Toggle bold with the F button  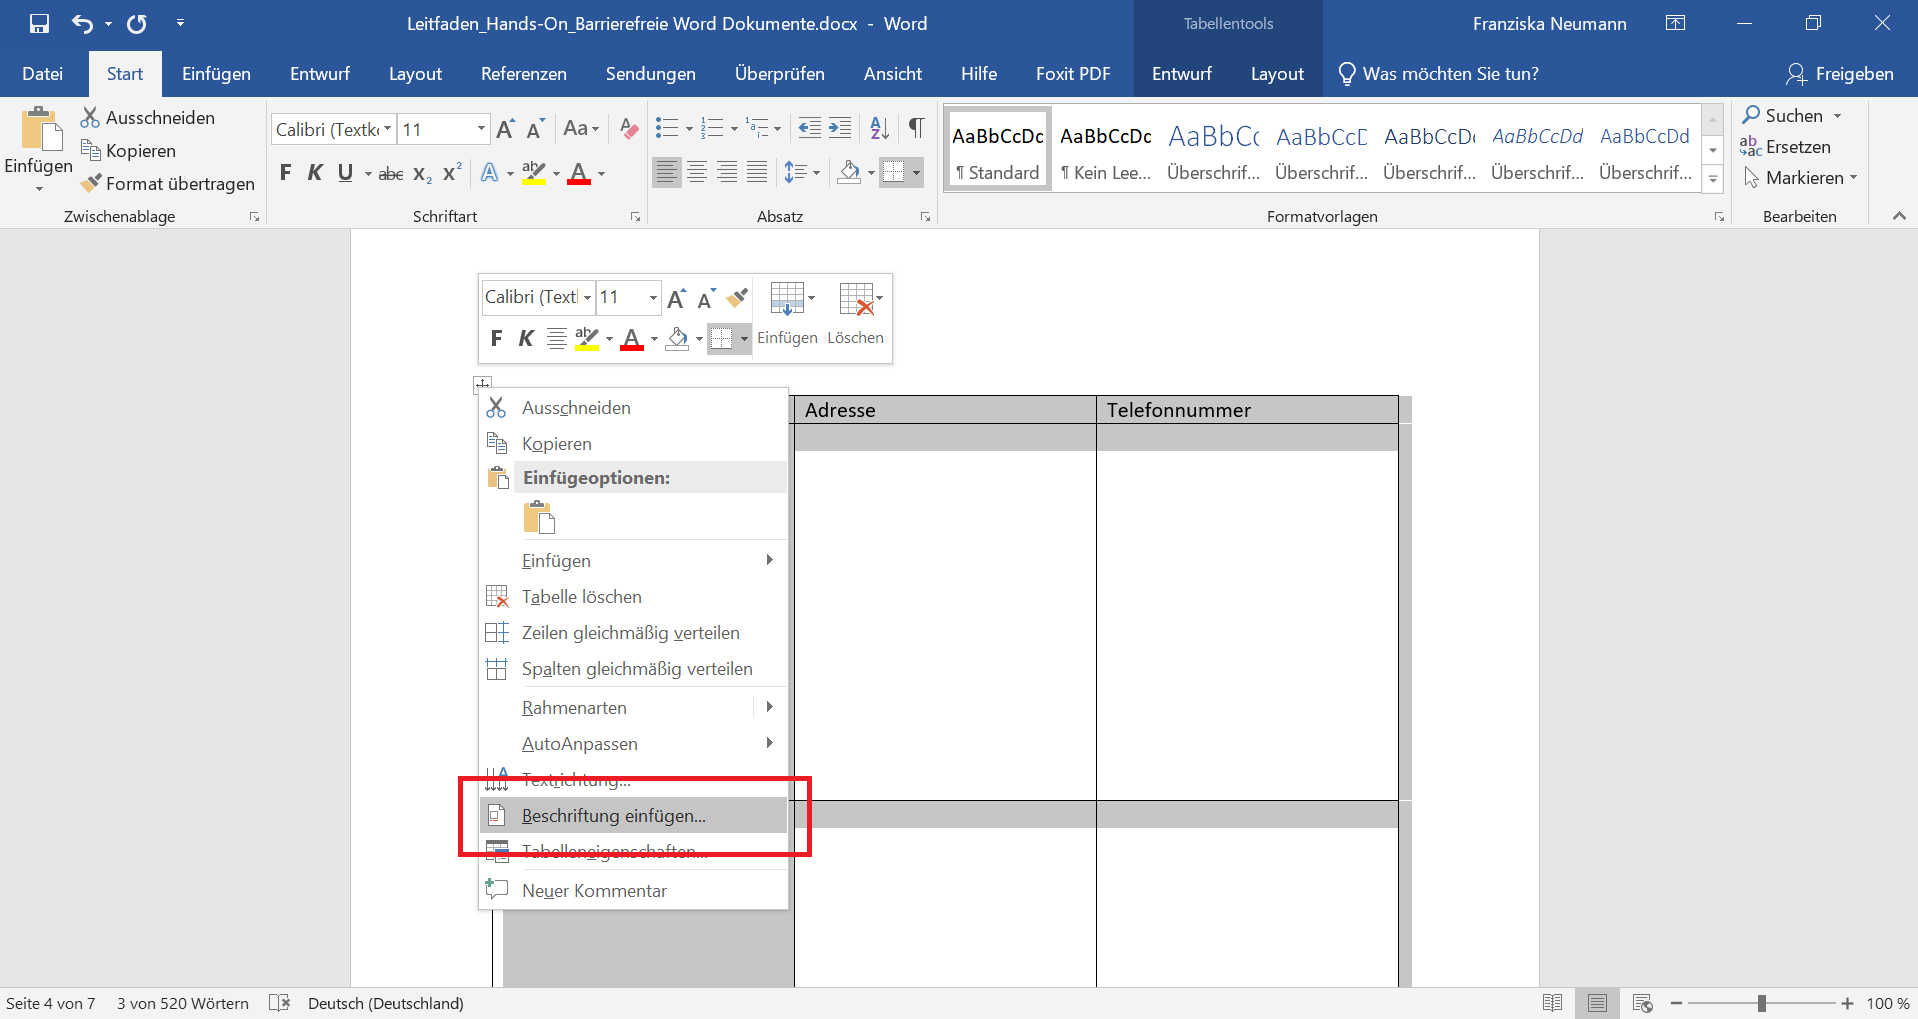click(x=286, y=172)
